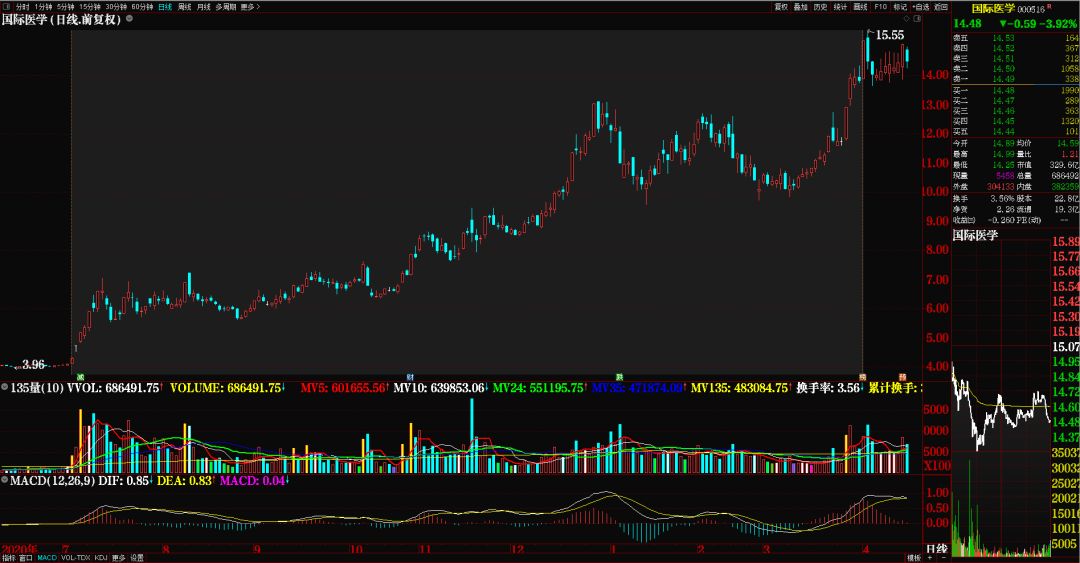Image resolution: width=1080 pixels, height=563 pixels.
Task: Toggle side panel icon above chart
Action: point(917,19)
